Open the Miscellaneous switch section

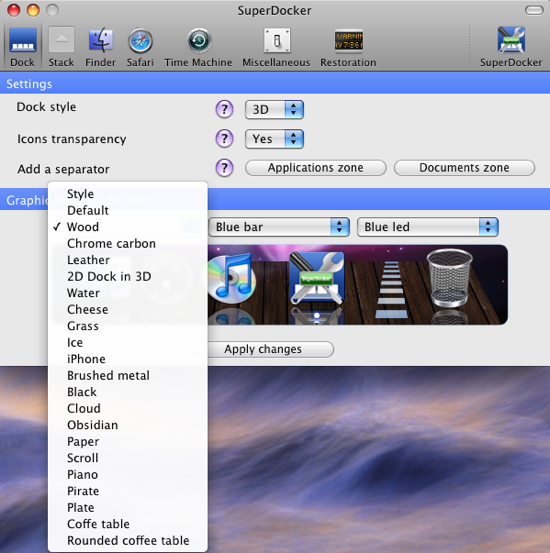(x=276, y=47)
